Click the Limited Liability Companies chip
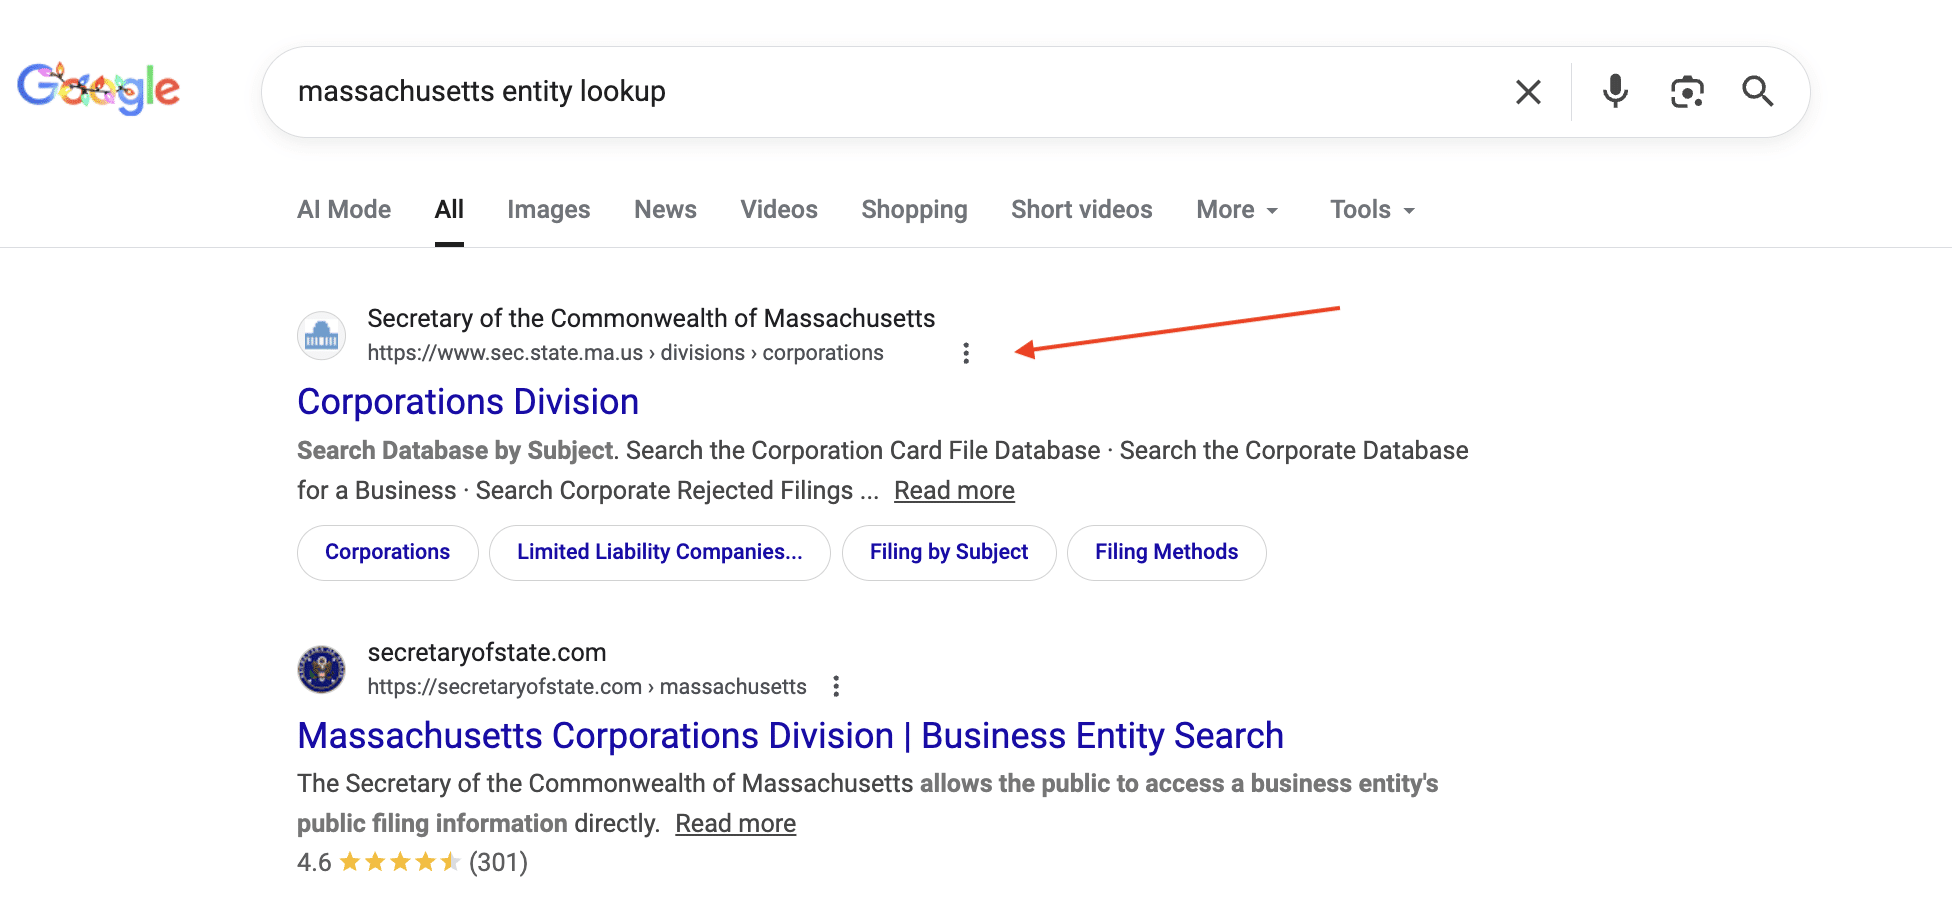Image resolution: width=1952 pixels, height=922 pixels. pyautogui.click(x=659, y=552)
